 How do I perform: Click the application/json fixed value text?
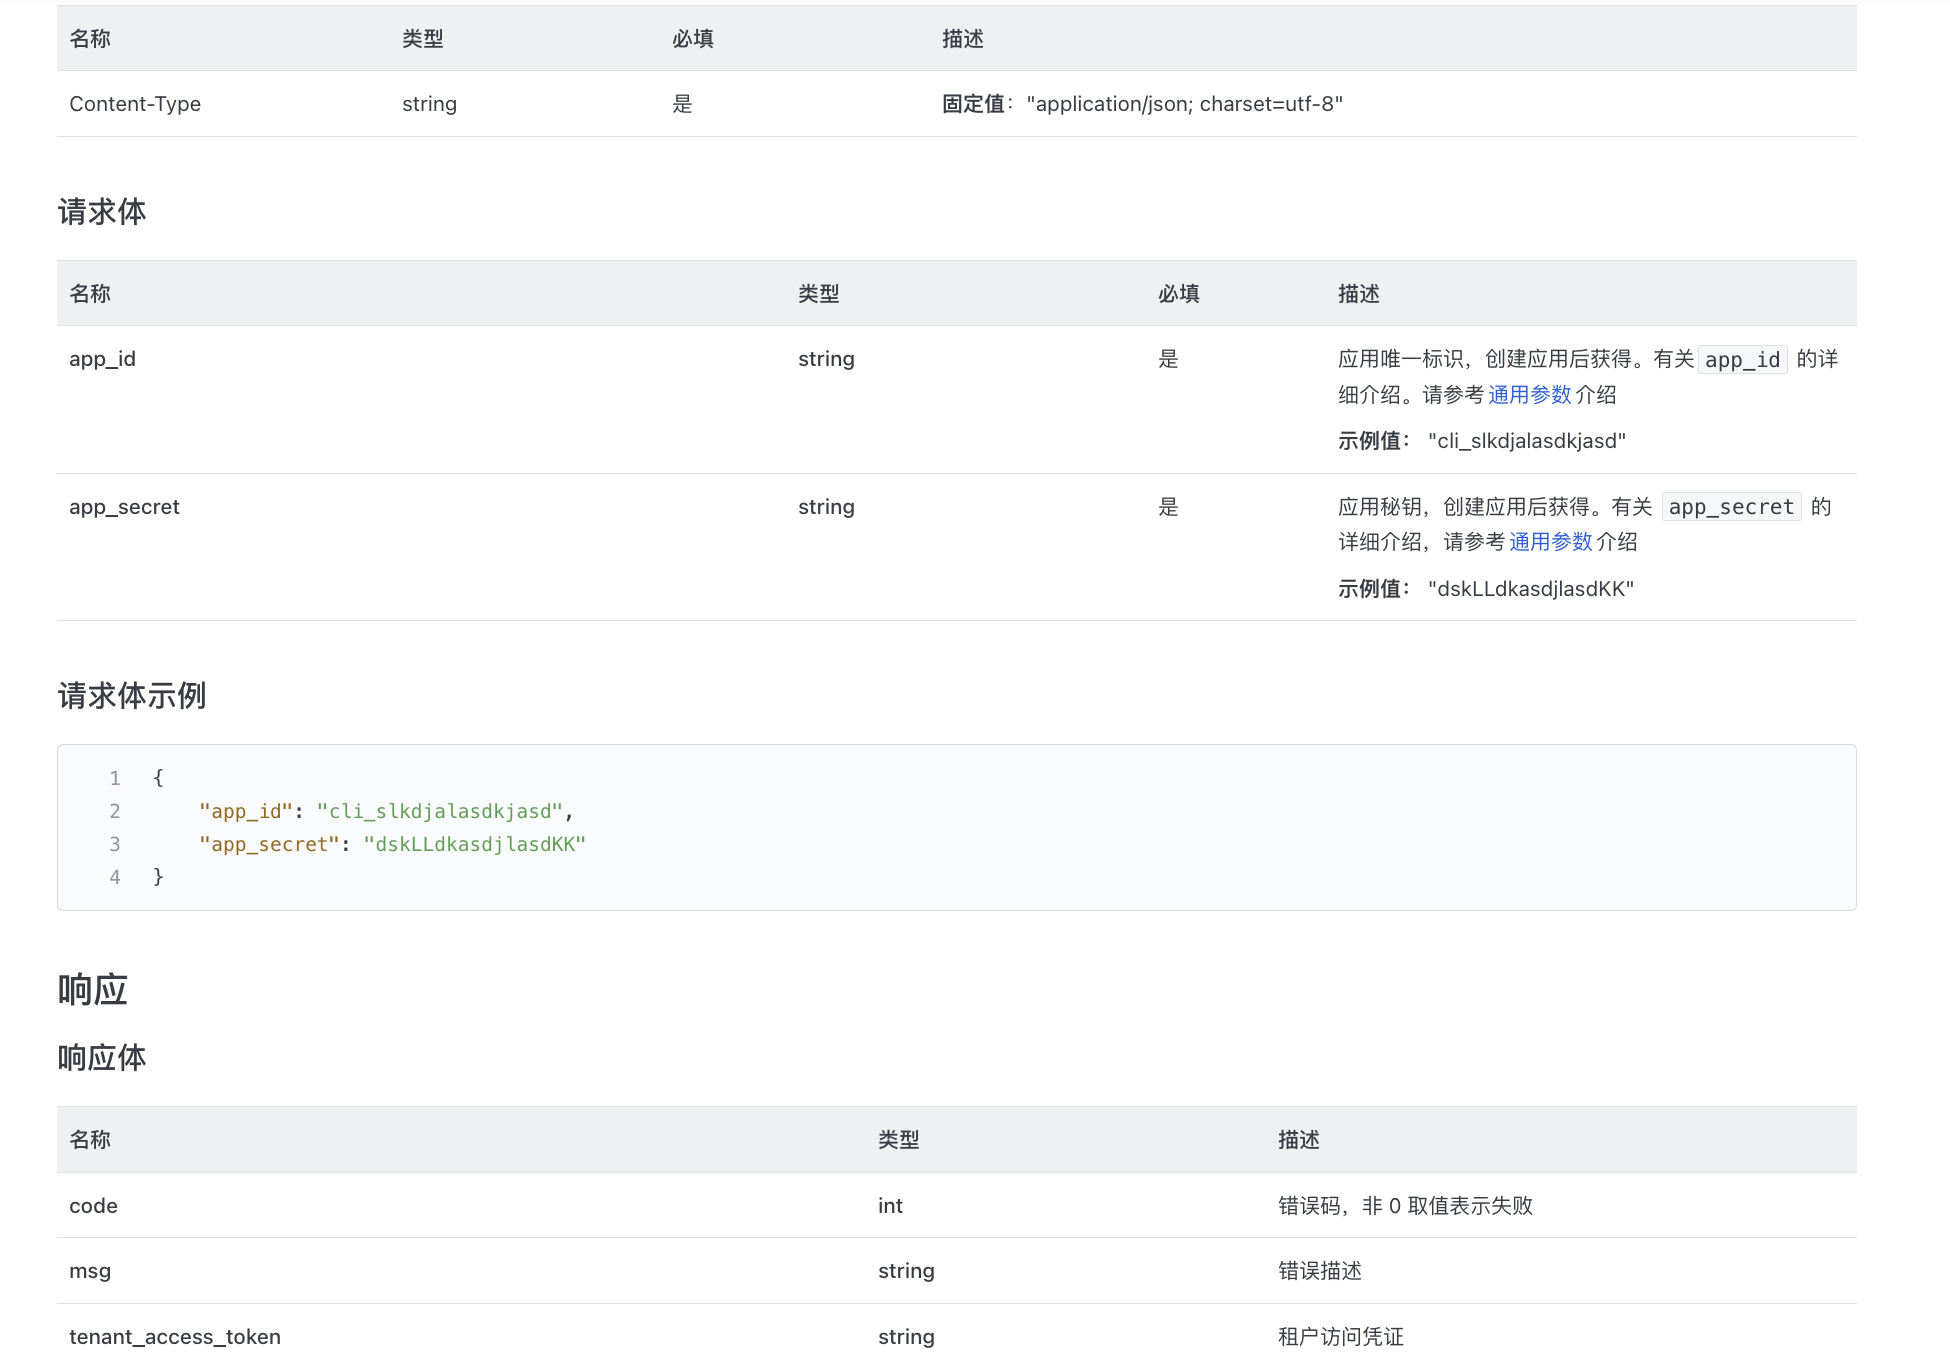[x=1184, y=104]
